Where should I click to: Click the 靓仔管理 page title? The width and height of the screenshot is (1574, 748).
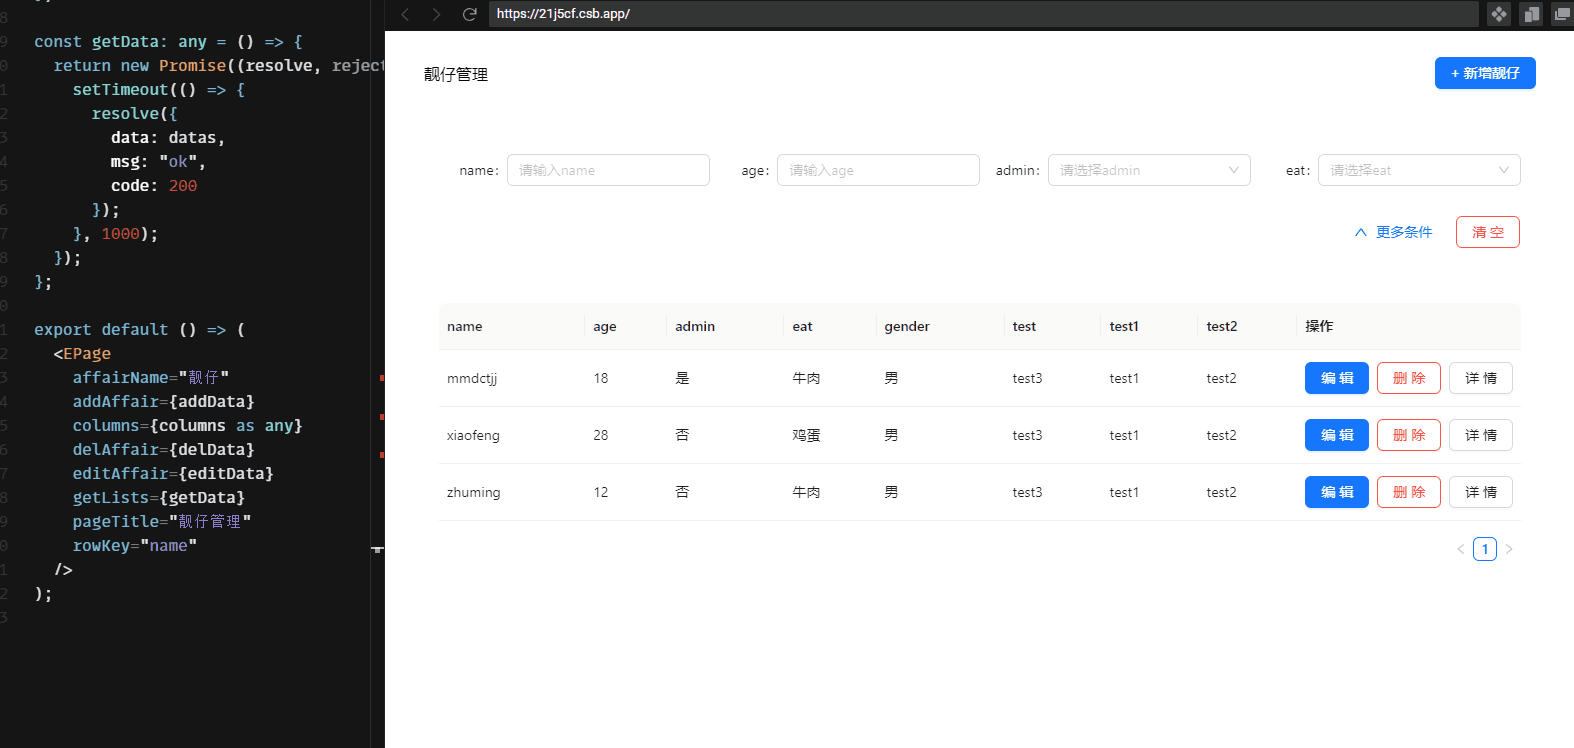[x=456, y=74]
